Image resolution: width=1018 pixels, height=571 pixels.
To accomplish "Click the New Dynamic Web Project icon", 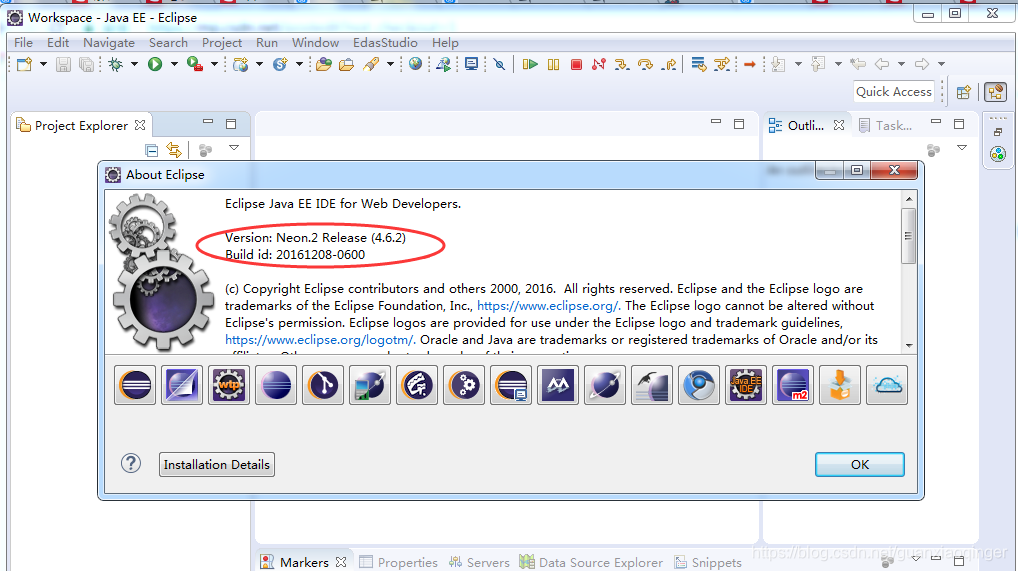I will tap(240, 64).
